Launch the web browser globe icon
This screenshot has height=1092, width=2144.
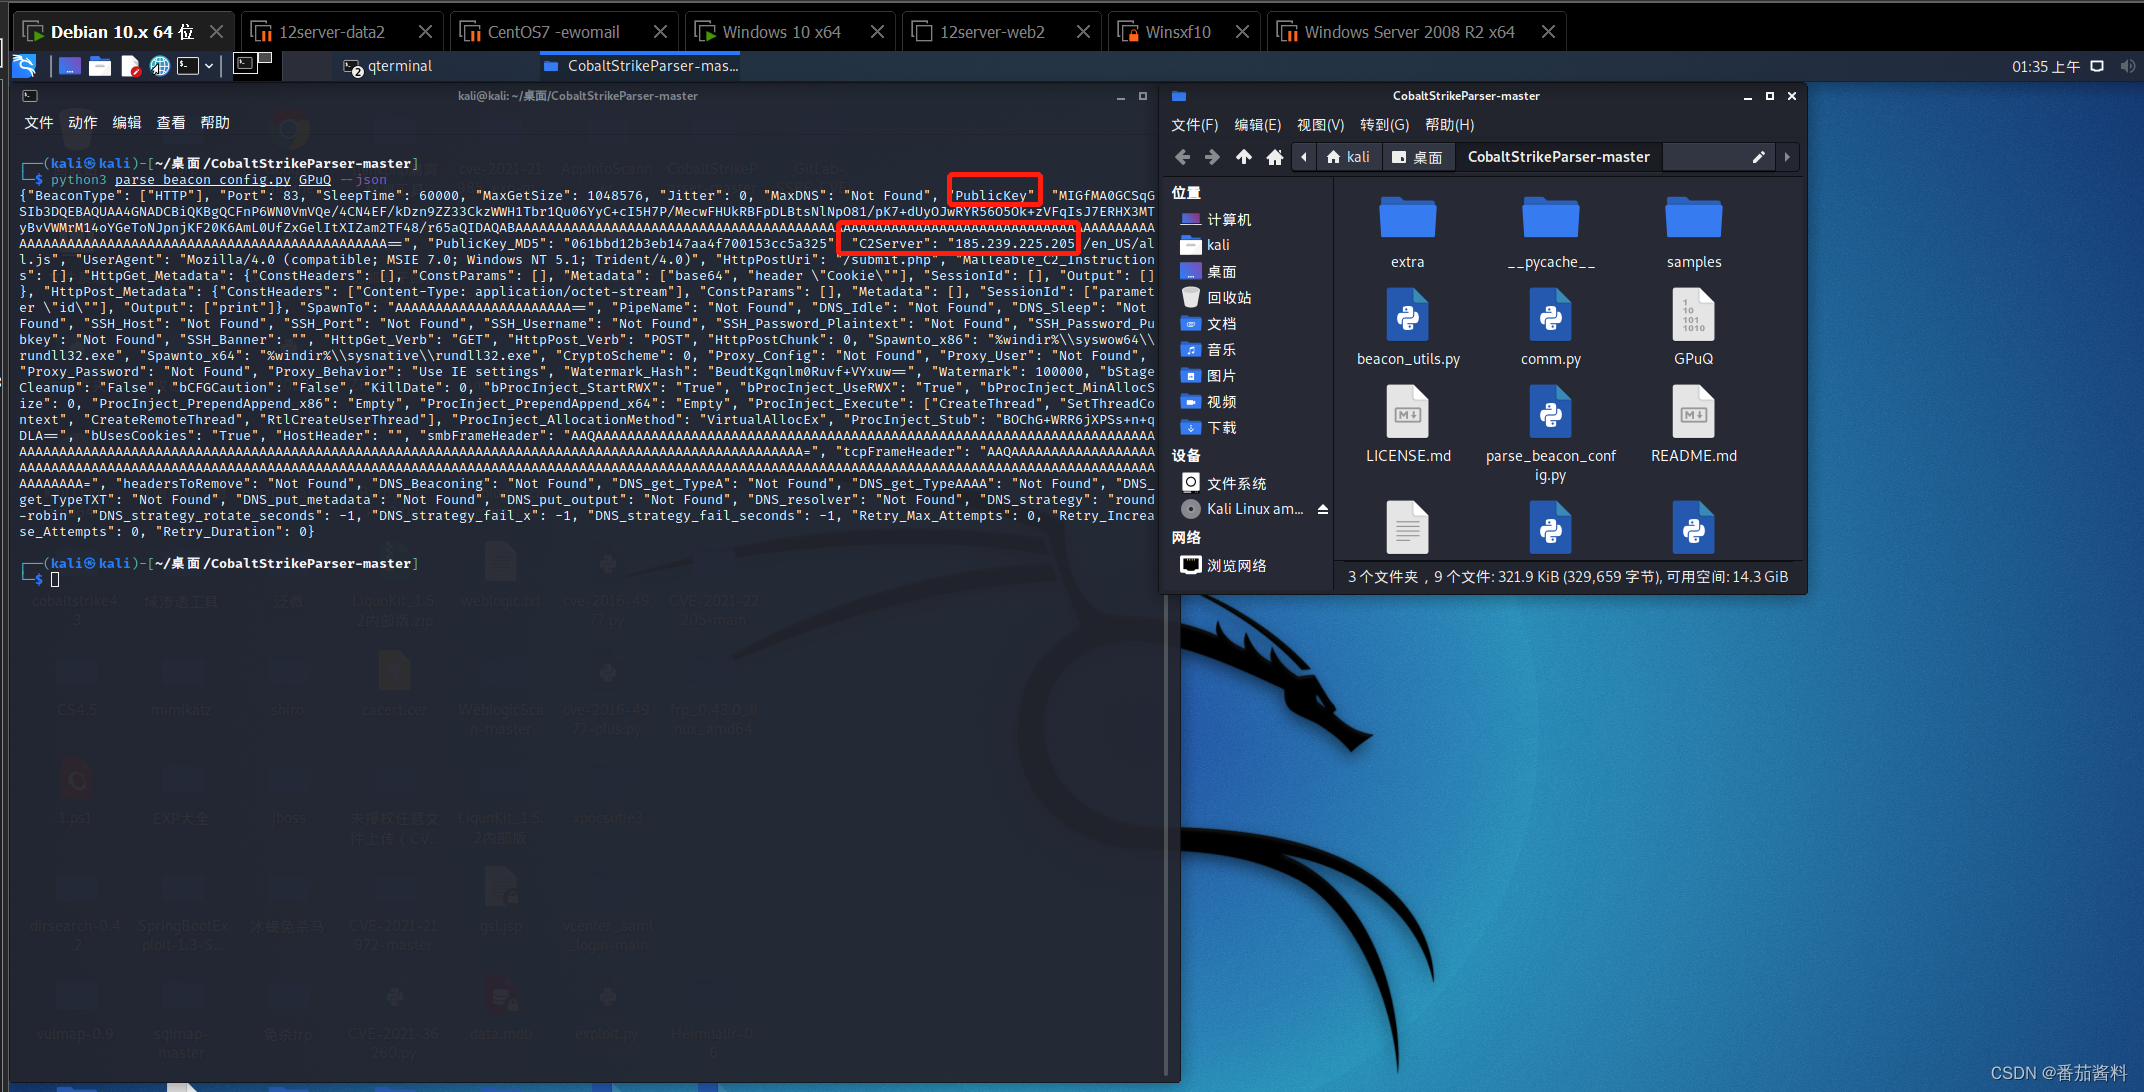160,66
